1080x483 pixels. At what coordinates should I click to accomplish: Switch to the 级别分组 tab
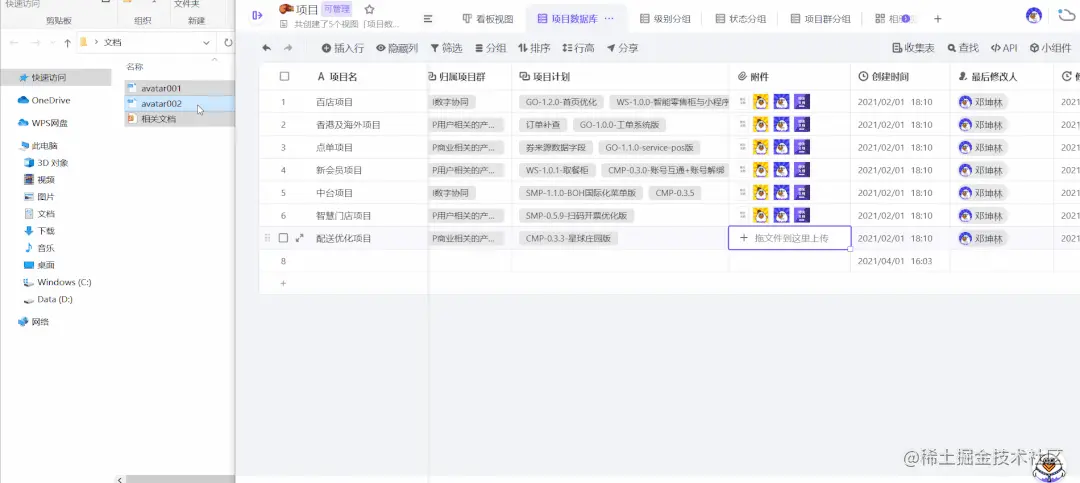[x=665, y=19]
